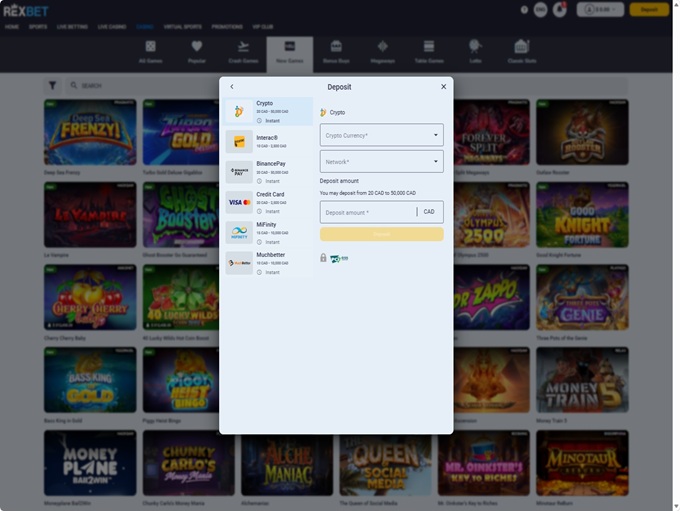The image size is (680, 511).
Task: Open Cherry Cherry Baby game thumbnail
Action: point(90,298)
